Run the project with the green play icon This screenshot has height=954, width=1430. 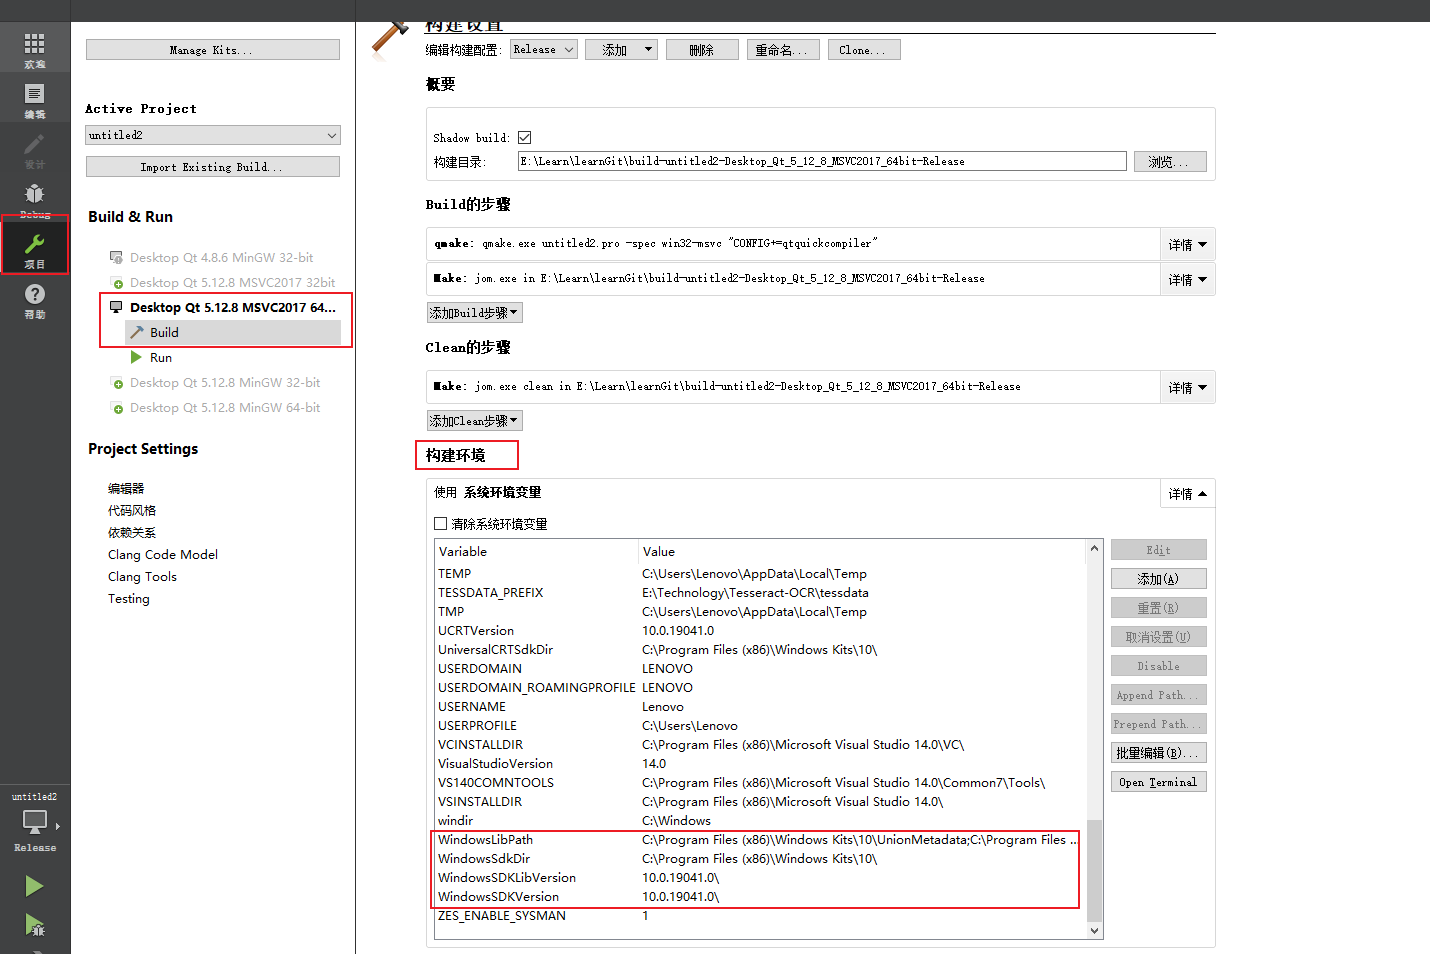click(34, 886)
